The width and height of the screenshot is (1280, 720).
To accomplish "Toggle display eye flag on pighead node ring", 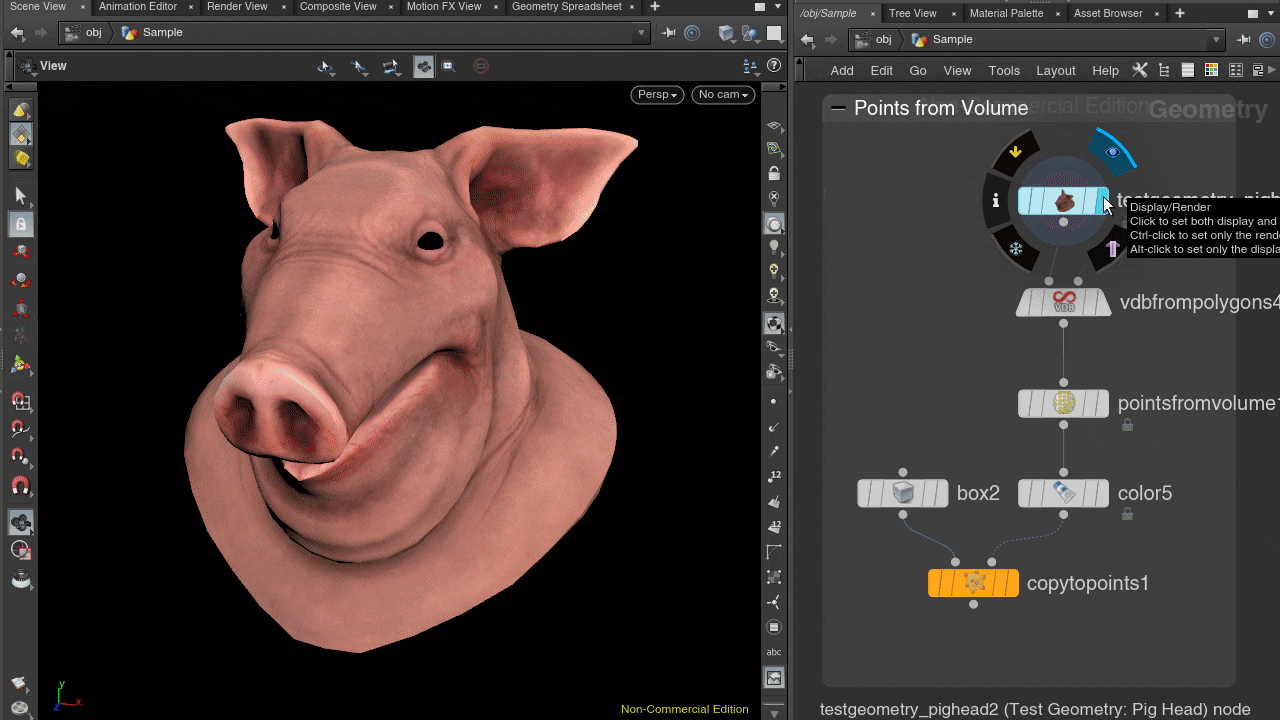I will point(1114,151).
